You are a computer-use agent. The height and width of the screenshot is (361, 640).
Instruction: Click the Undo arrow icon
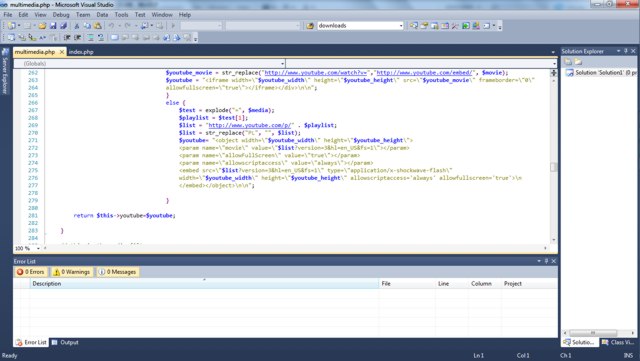[111, 26]
